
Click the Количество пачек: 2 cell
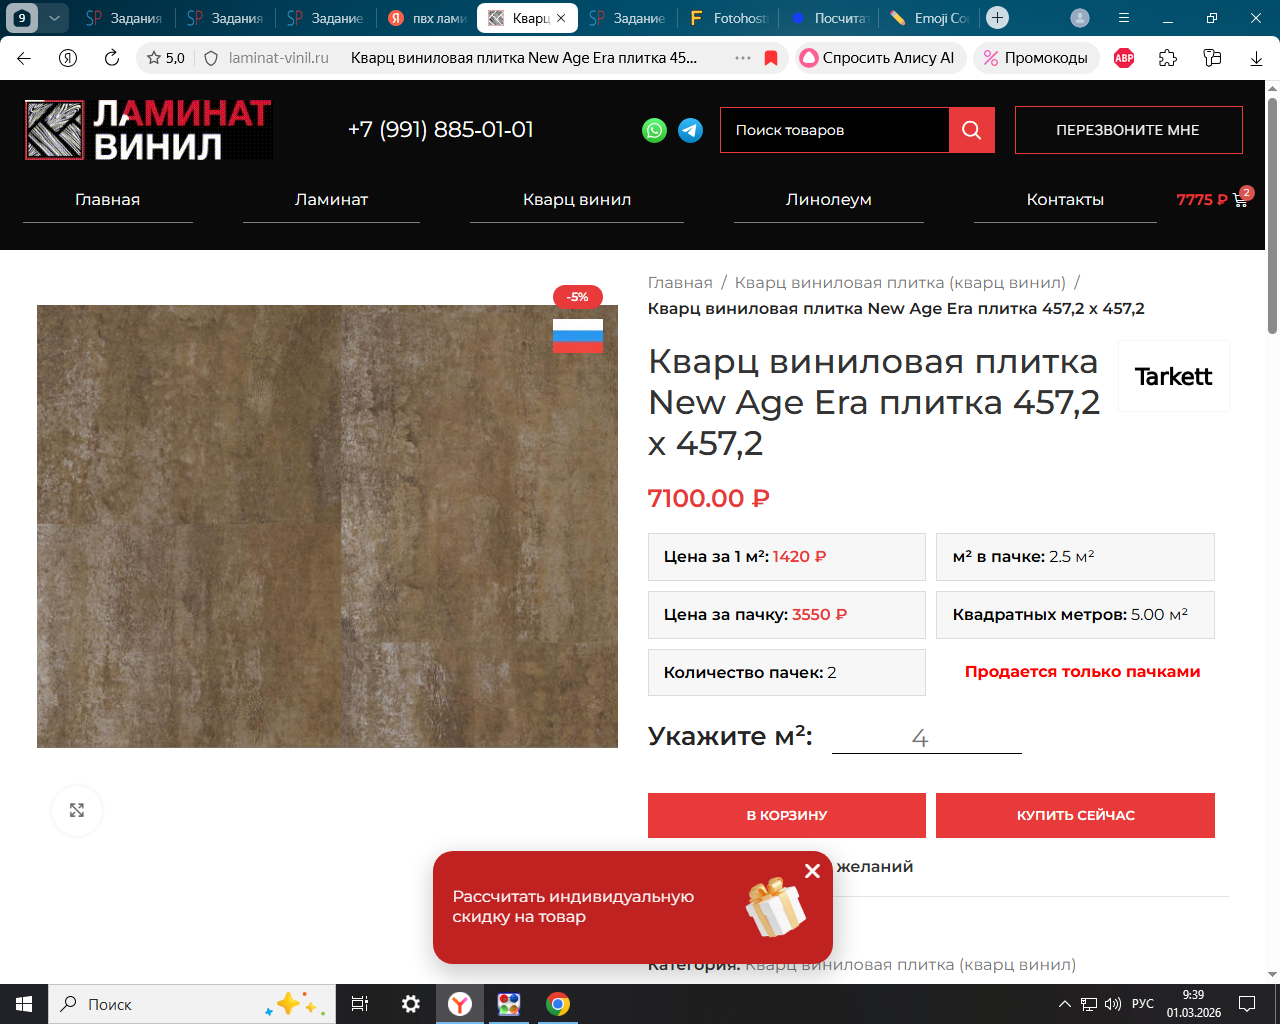(x=787, y=673)
